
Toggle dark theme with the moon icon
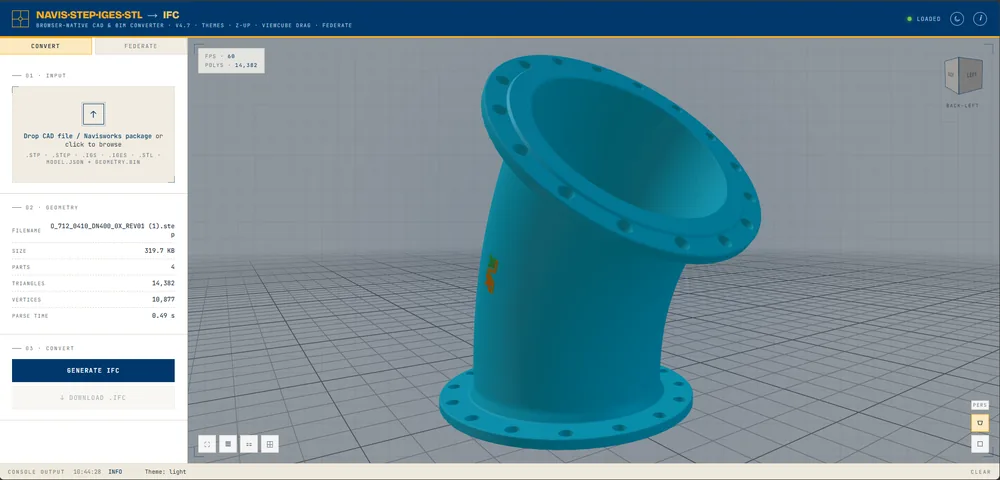(x=957, y=18)
